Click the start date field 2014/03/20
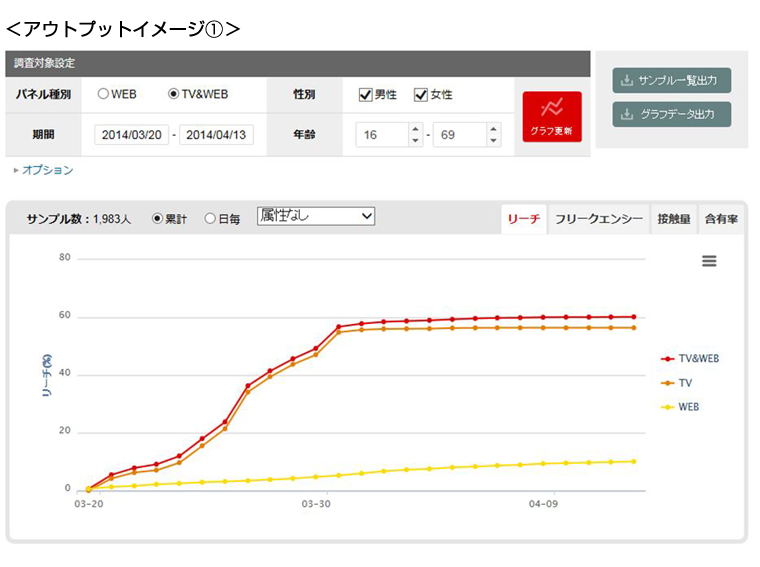760x567 pixels. pos(132,135)
